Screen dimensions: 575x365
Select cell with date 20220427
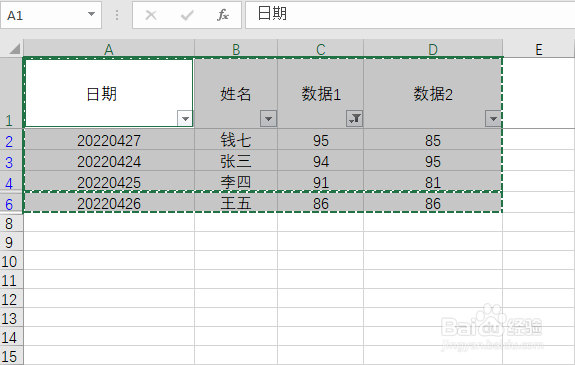tap(109, 139)
